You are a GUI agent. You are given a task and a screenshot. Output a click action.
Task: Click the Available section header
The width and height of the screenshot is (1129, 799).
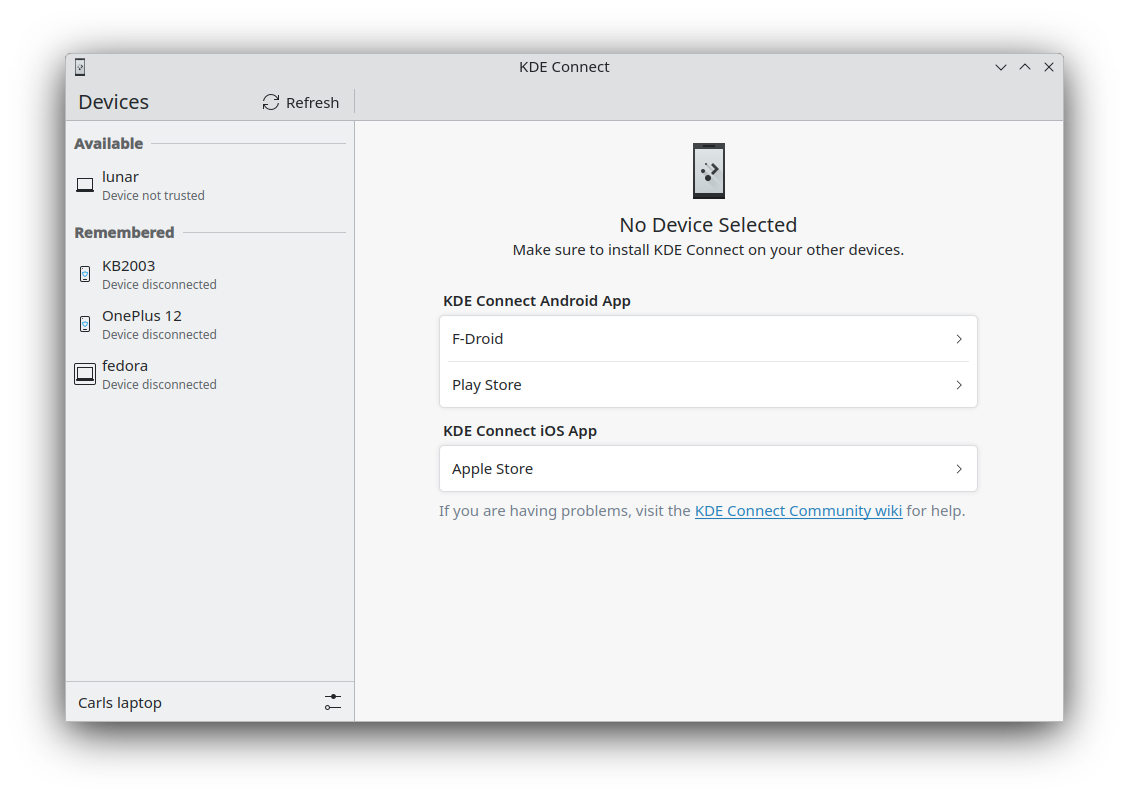click(109, 143)
